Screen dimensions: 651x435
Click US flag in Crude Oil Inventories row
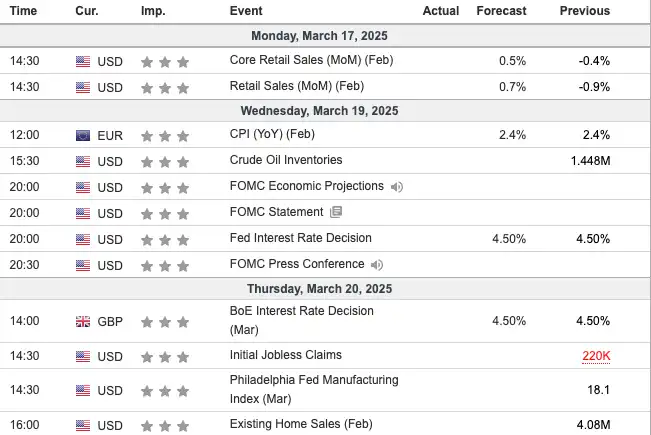[x=83, y=161]
